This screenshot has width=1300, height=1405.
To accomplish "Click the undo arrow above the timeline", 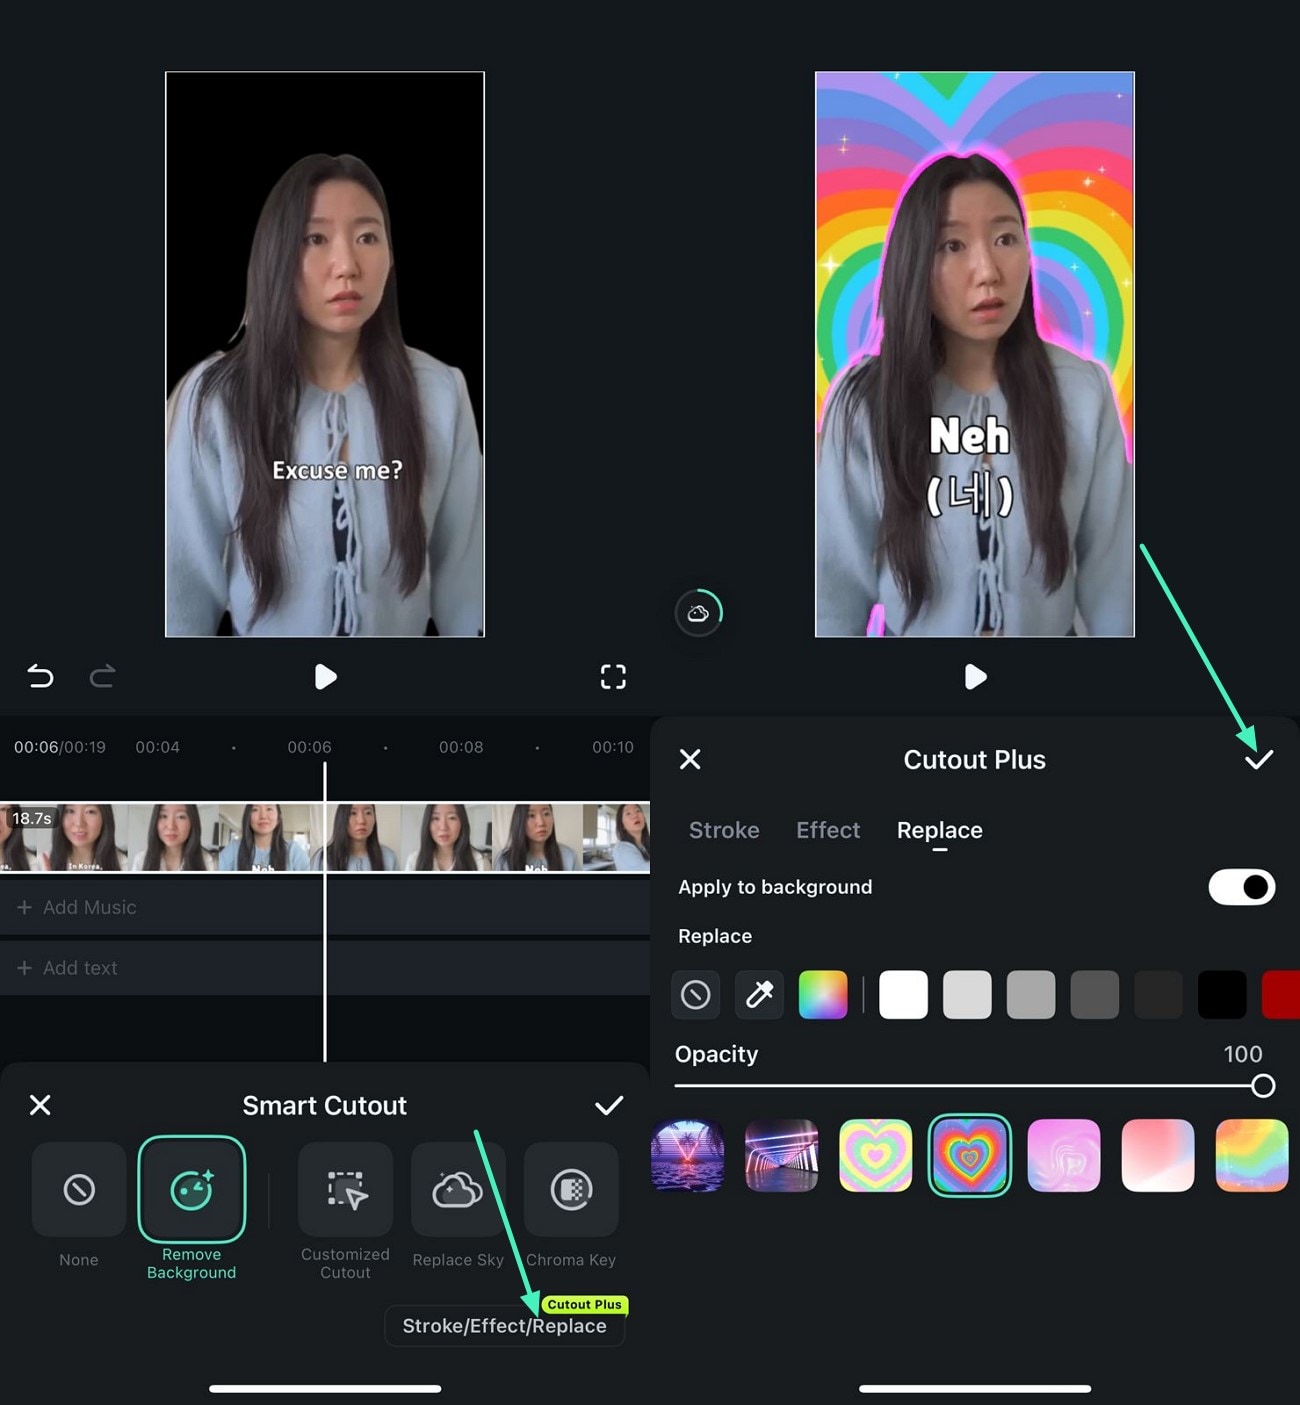I will point(39,677).
